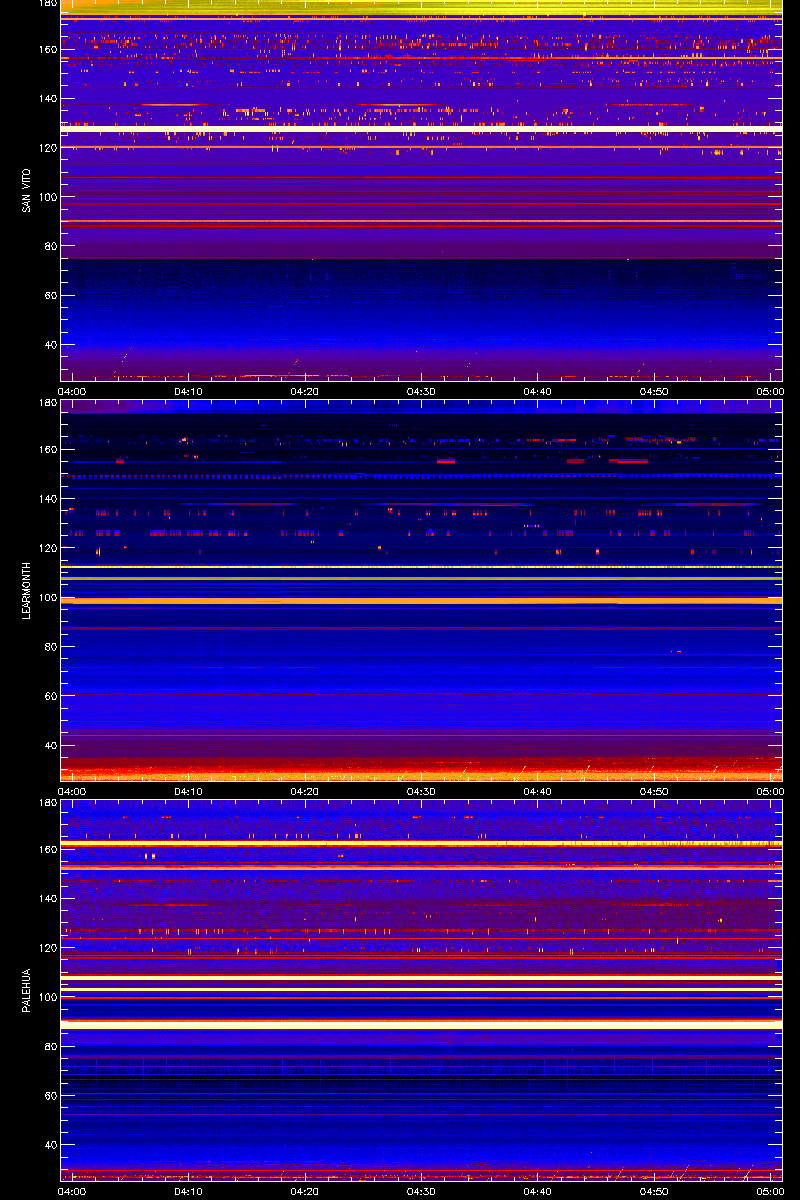Screen dimensions: 800x1200
Task: Click the 40 frequency tick in Learmonth panel
Action: 51,745
